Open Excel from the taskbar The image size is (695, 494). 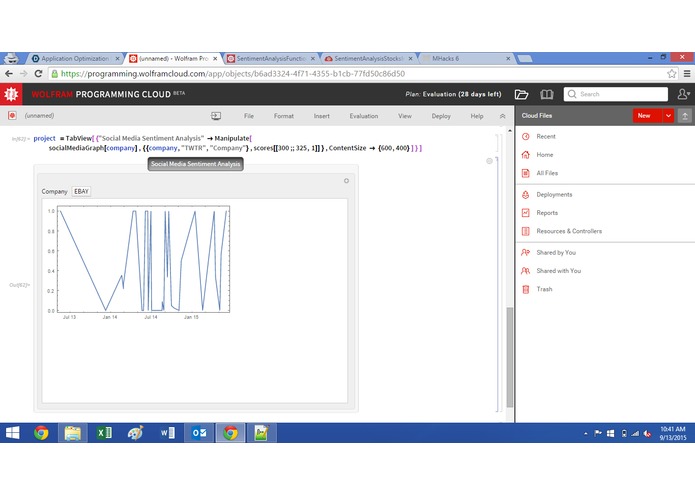click(104, 433)
